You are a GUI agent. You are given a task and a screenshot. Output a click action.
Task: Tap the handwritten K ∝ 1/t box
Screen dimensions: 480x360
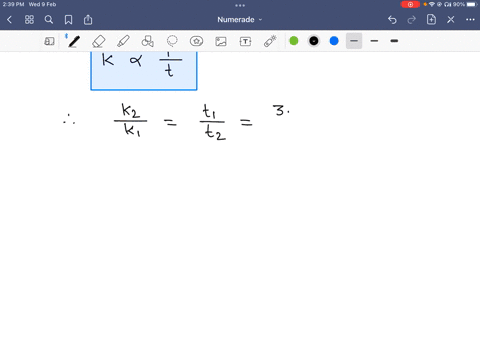[x=144, y=71]
